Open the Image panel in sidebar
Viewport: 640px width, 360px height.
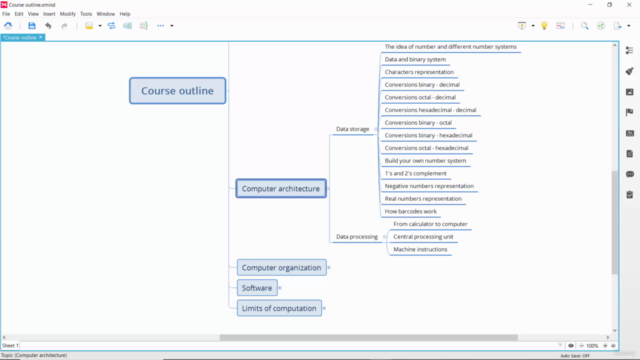click(629, 92)
